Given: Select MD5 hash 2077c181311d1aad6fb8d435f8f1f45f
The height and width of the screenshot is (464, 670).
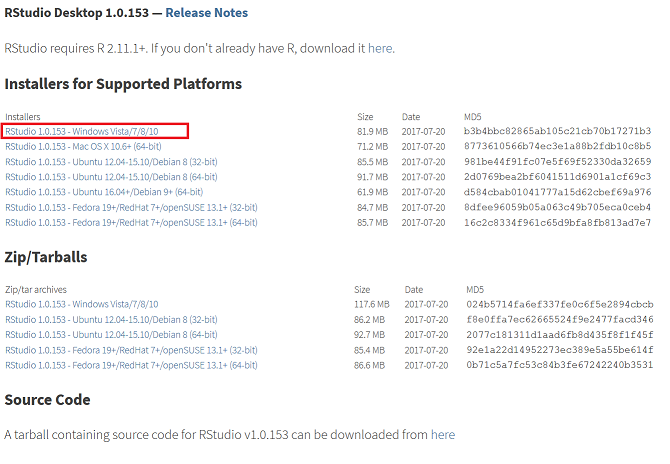Looking at the screenshot, I should 560,335.
